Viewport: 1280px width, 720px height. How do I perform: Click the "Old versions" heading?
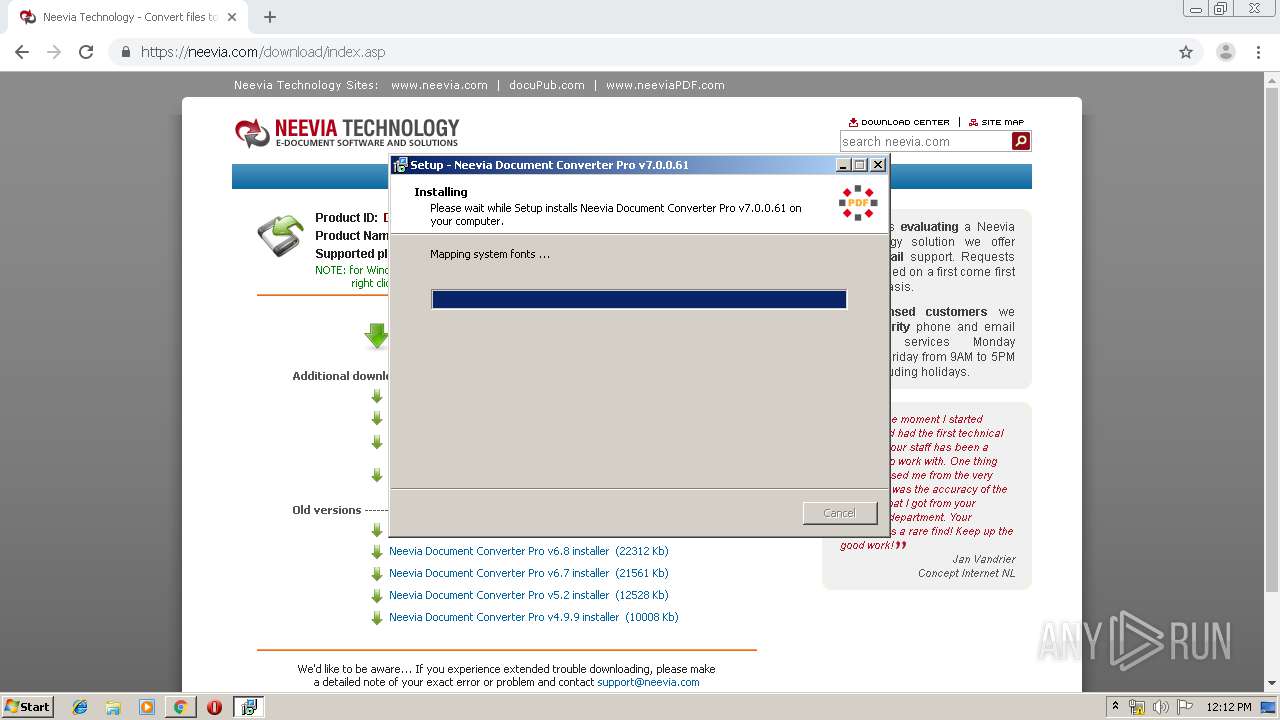coord(326,510)
